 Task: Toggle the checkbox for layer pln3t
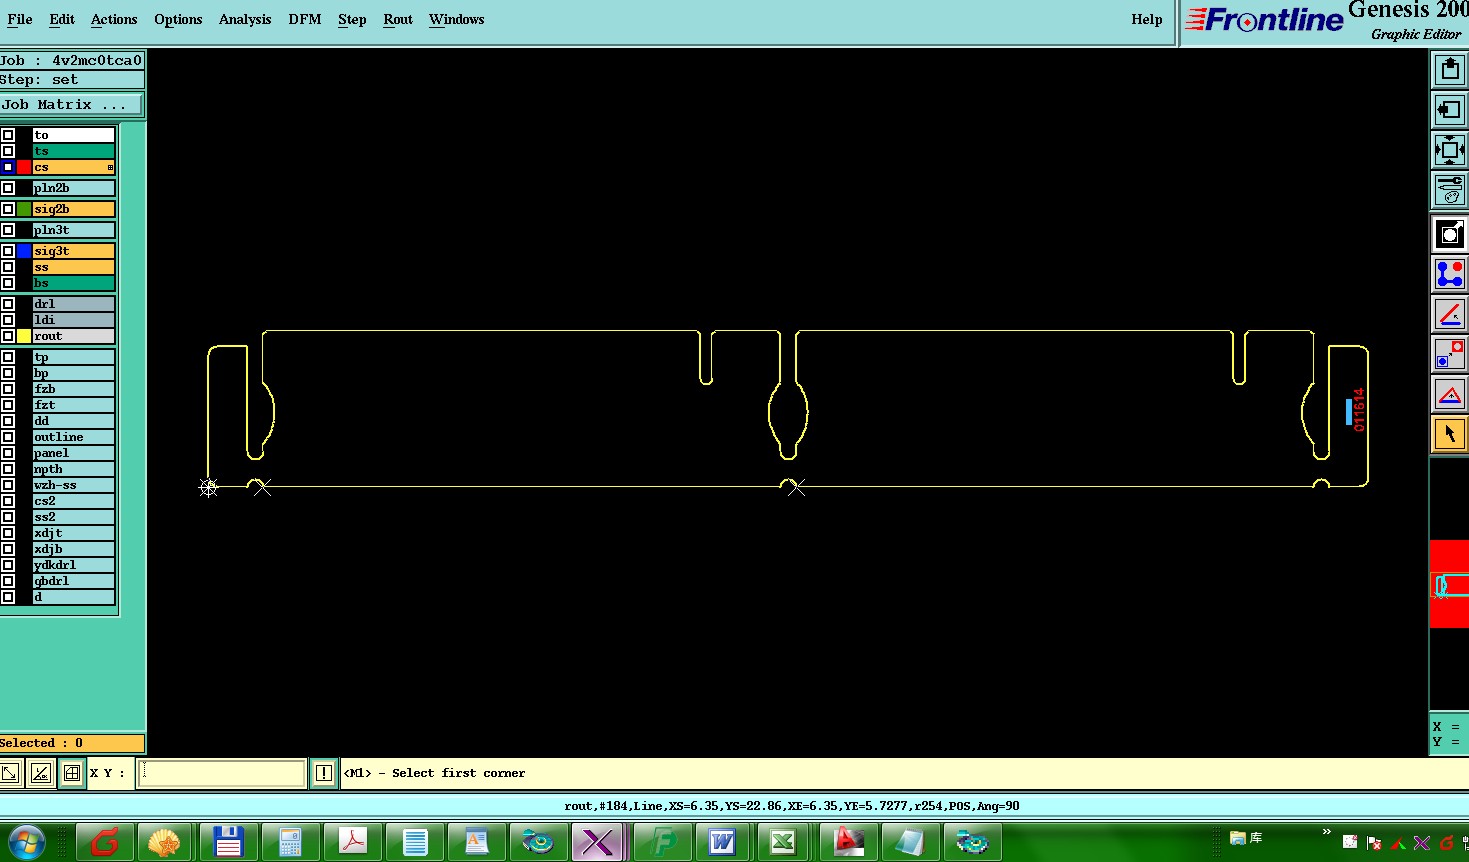click(x=8, y=230)
